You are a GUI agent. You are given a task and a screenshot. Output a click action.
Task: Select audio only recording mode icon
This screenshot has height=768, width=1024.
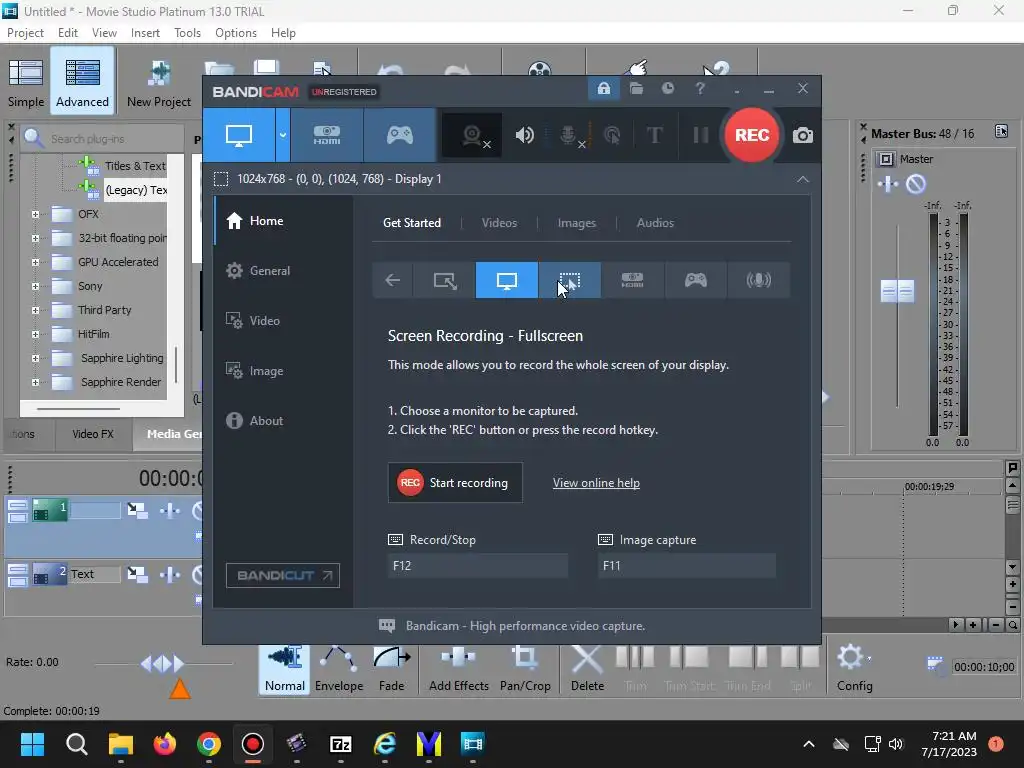click(758, 280)
